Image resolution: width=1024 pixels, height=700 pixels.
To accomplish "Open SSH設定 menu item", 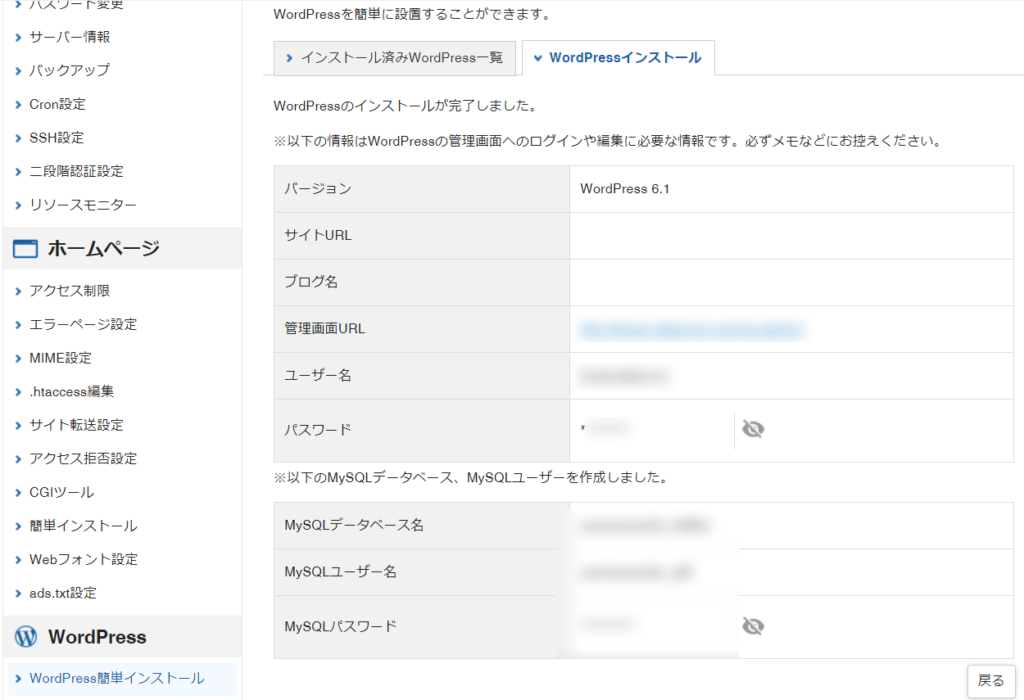I will pos(57,138).
